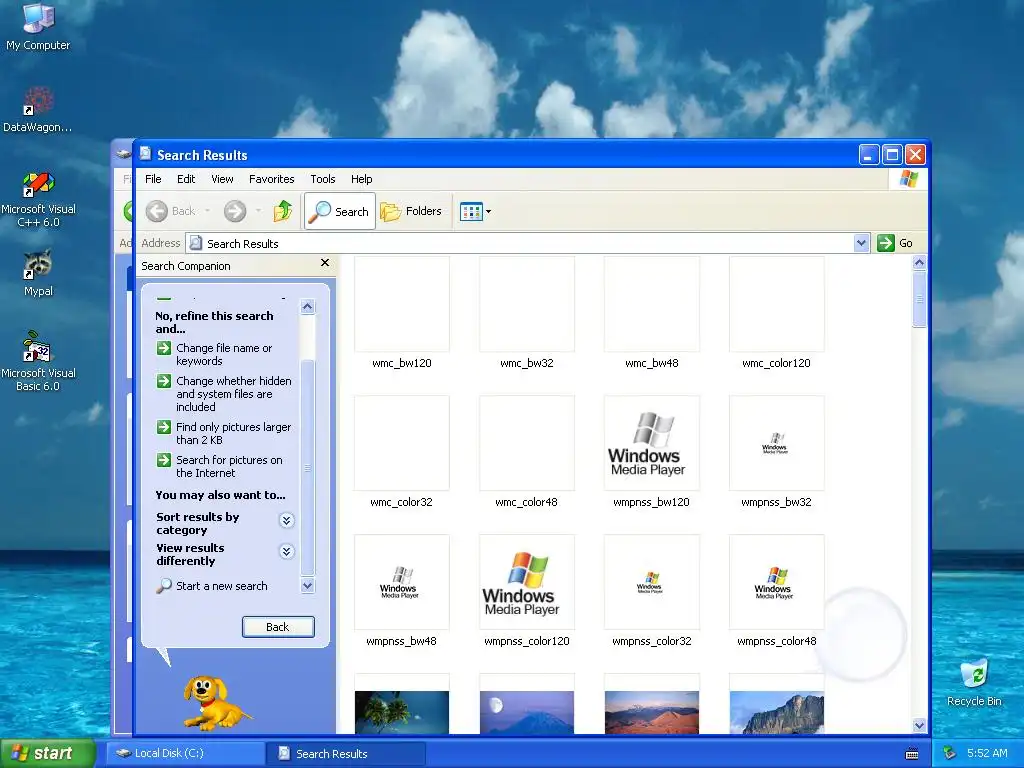Select the red desert dunes wallpaper thumbnail
1024x768 pixels.
pos(652,712)
